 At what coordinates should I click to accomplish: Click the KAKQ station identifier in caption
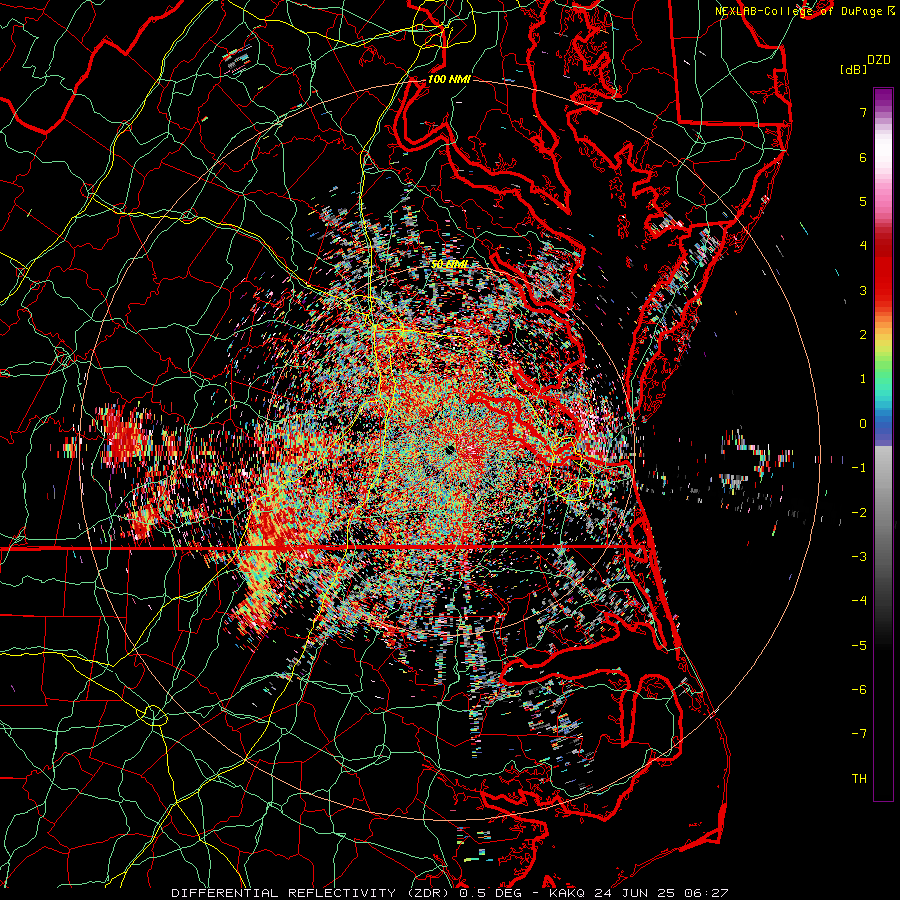[x=567, y=893]
